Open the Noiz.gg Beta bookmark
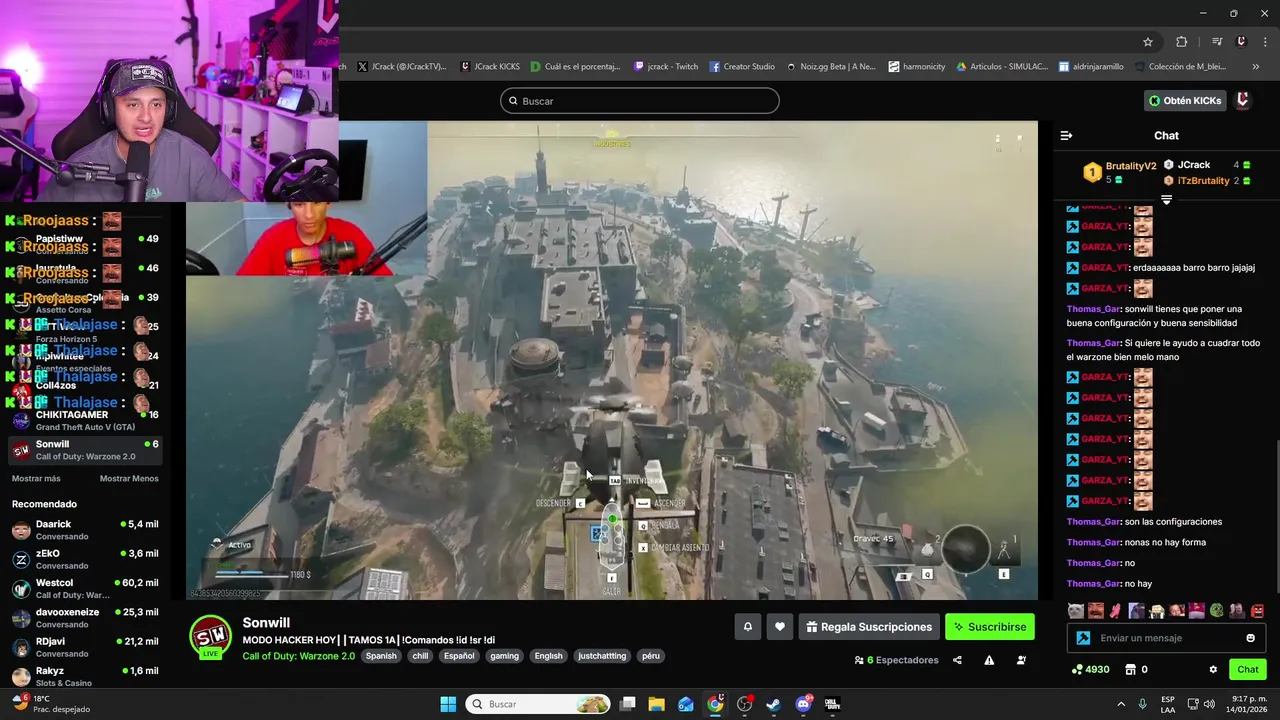Viewport: 1280px width, 720px height. click(830, 67)
